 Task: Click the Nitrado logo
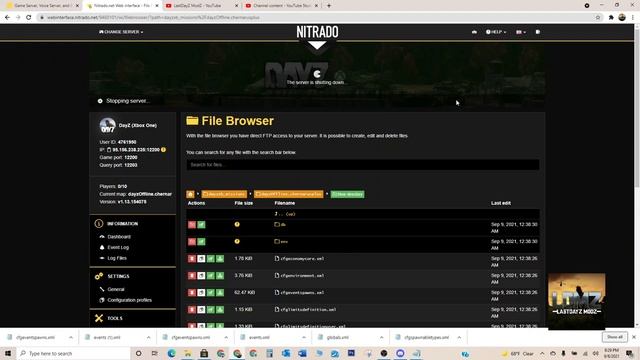(x=317, y=32)
